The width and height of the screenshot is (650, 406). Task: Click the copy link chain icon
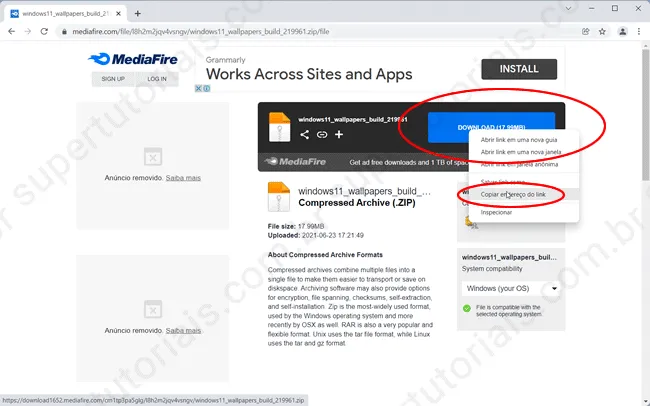(321, 134)
